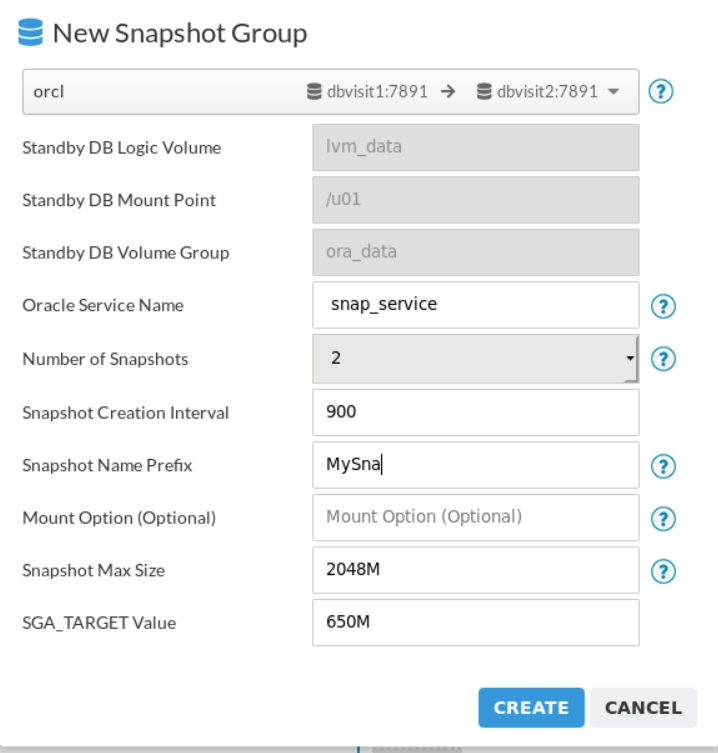Image resolution: width=718 pixels, height=753 pixels.
Task: Open Mount Option help icon
Action: click(x=663, y=519)
